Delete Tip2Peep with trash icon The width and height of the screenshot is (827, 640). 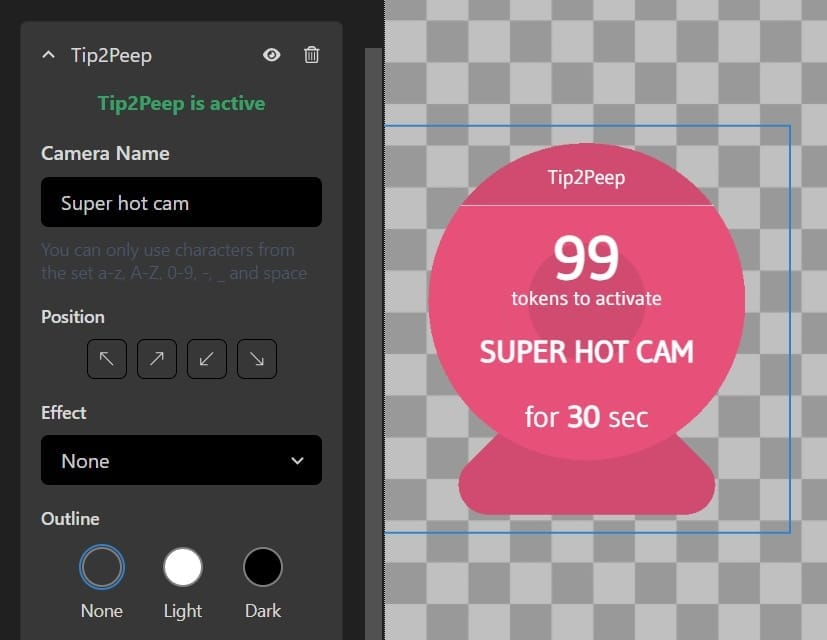311,55
